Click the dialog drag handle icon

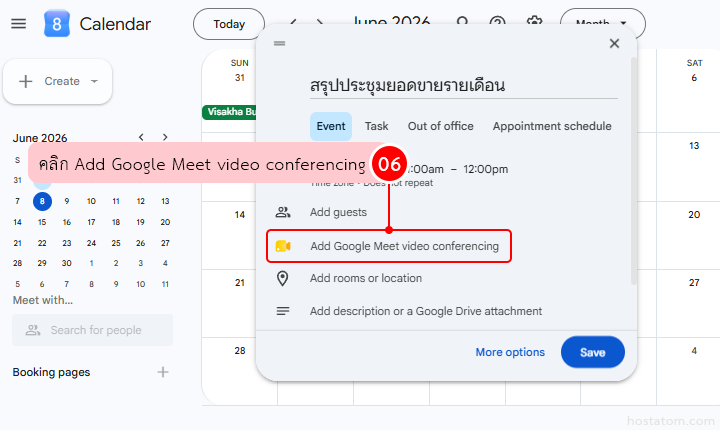(279, 43)
